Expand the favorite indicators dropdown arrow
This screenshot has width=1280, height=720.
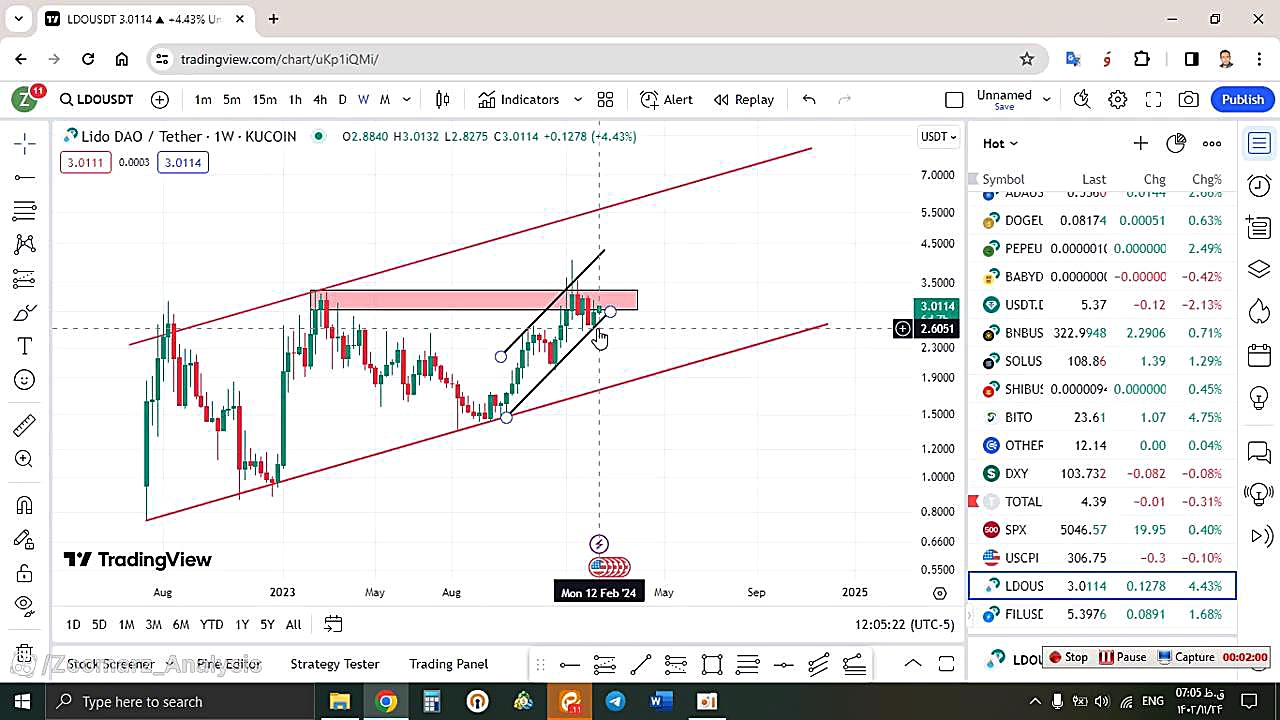(x=578, y=99)
